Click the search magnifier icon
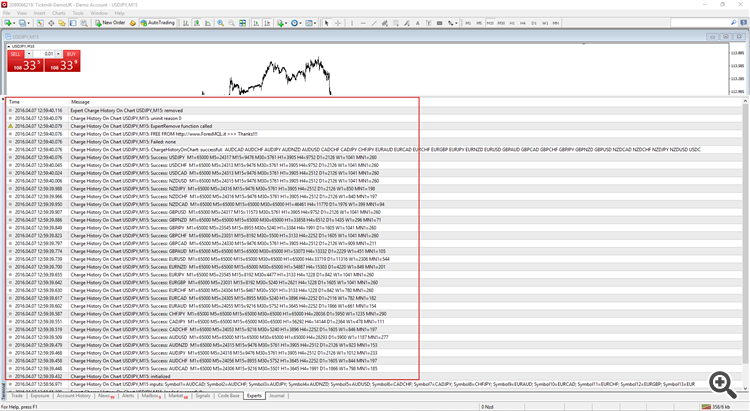Screen dimensions: 750x411 733,23
